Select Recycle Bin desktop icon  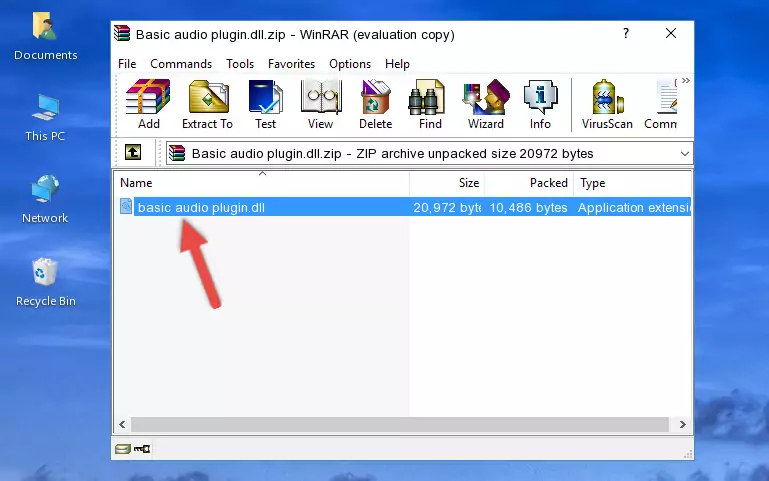point(45,282)
